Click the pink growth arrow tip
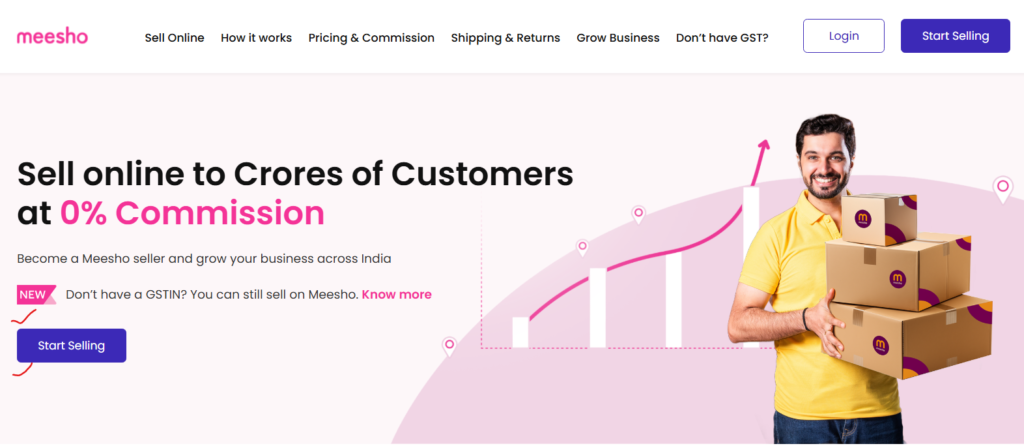 click(x=765, y=146)
